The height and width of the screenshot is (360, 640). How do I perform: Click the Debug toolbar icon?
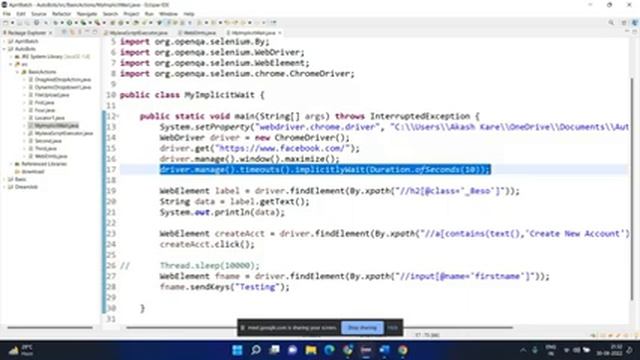point(56,23)
